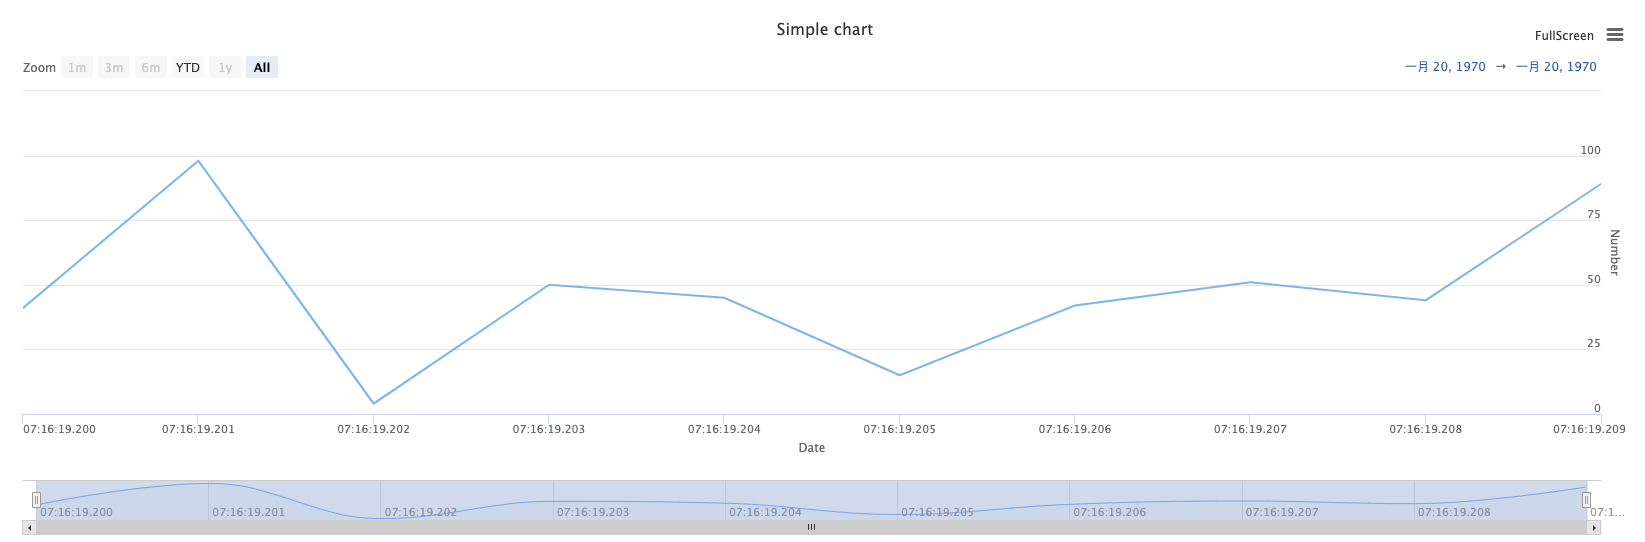Grab the left navigator handle
This screenshot has width=1645, height=542.
point(36,500)
